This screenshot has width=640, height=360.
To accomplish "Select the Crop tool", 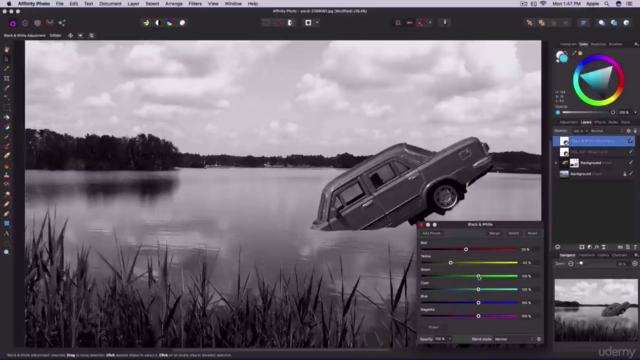I will pyautogui.click(x=7, y=78).
